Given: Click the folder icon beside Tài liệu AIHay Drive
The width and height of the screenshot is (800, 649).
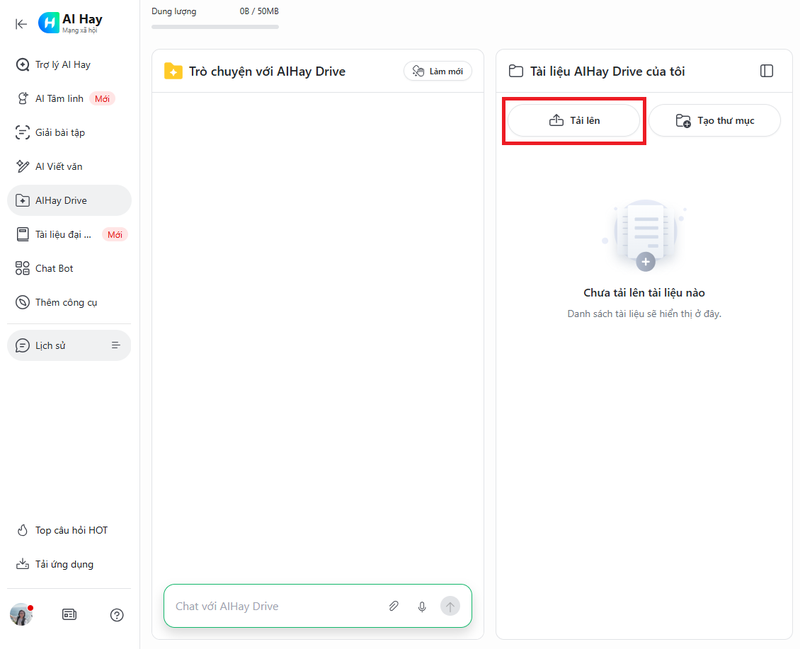Looking at the screenshot, I should 516,71.
